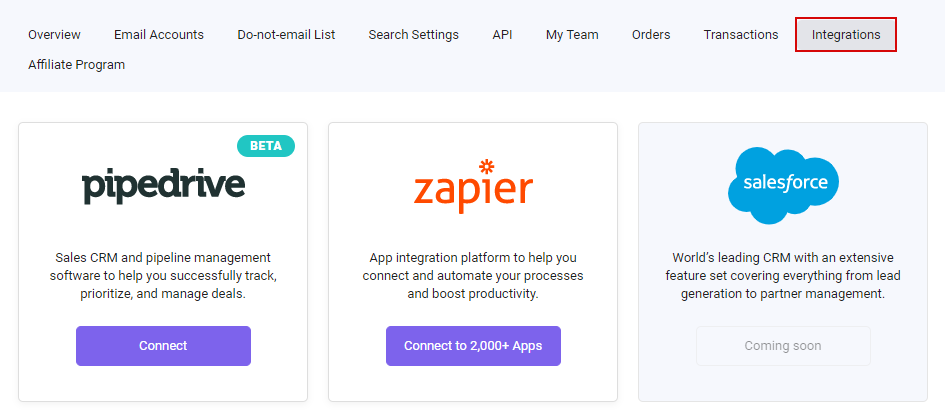Open the Overview tab
The width and height of the screenshot is (945, 411).
(x=54, y=34)
